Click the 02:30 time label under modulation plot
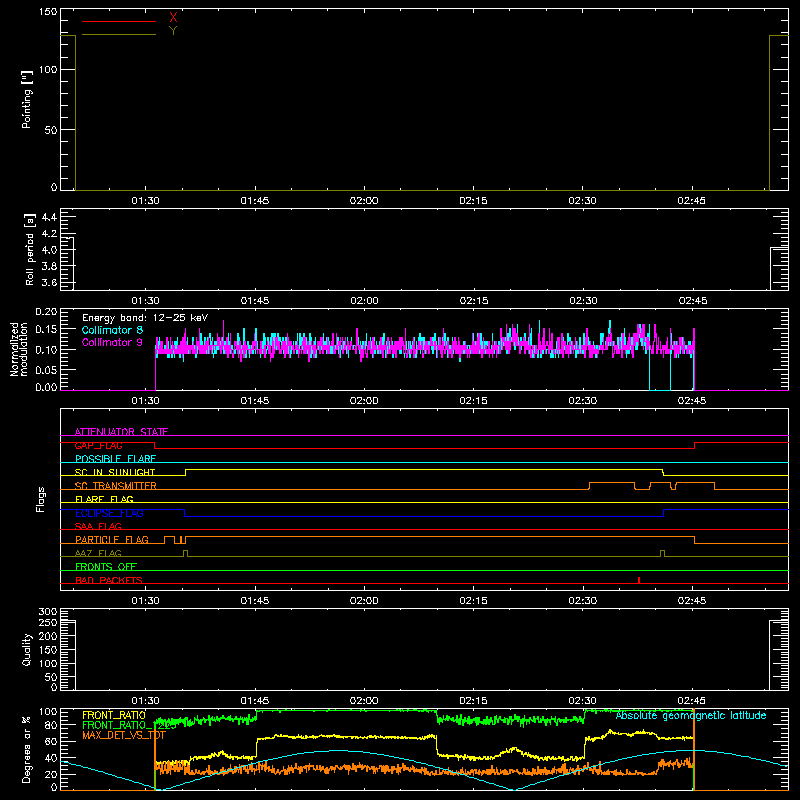This screenshot has height=800, width=800. click(582, 401)
